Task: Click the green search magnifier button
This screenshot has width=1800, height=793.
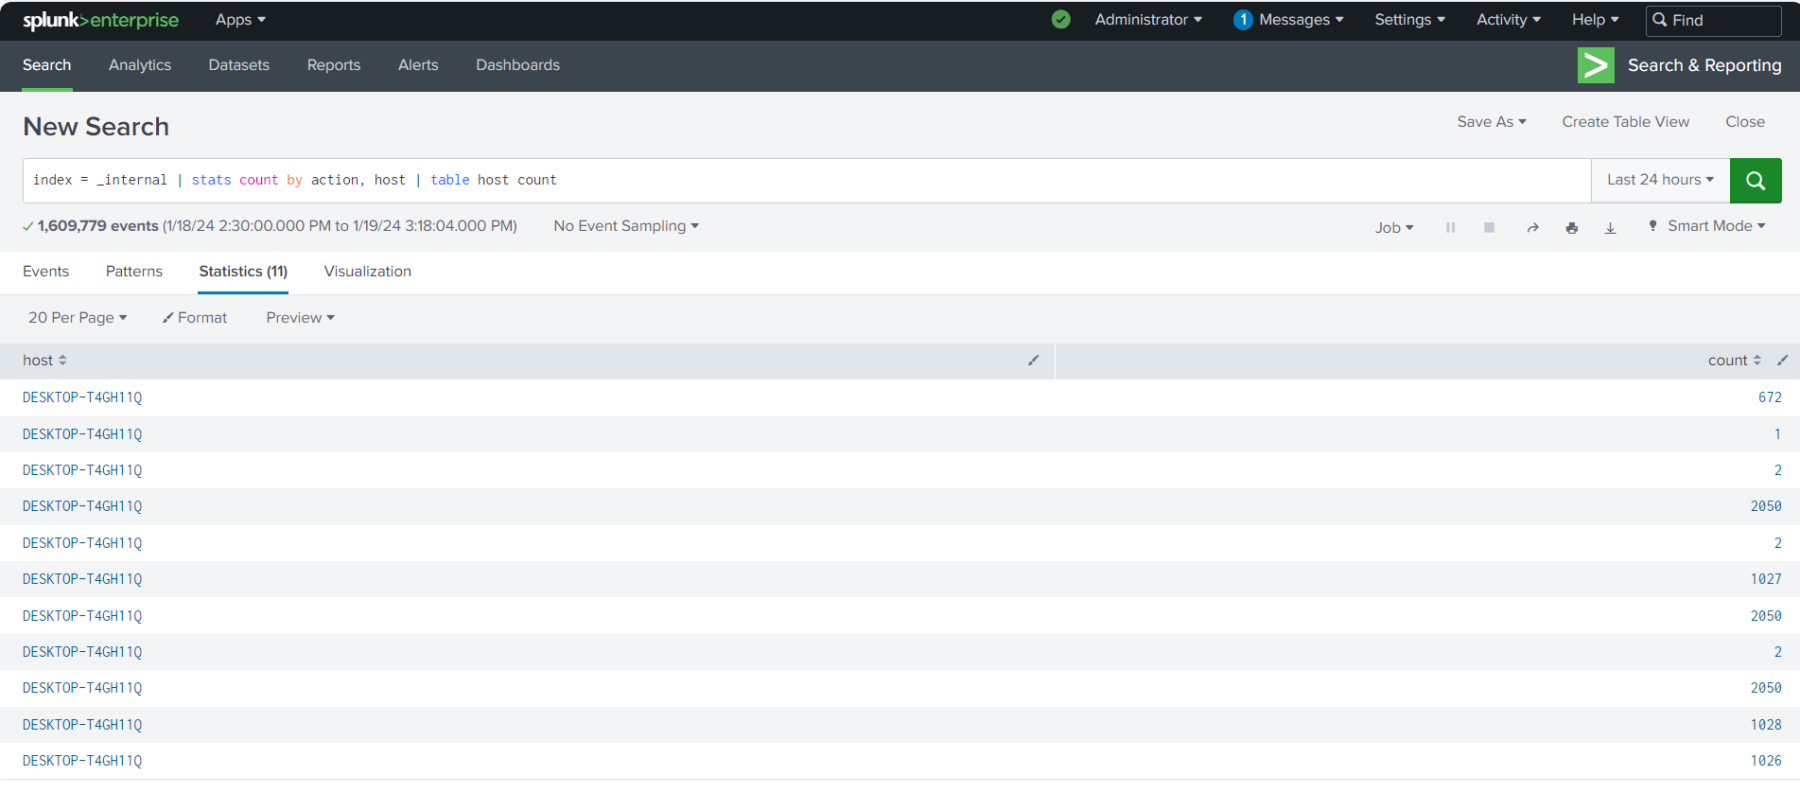Action: tap(1755, 180)
